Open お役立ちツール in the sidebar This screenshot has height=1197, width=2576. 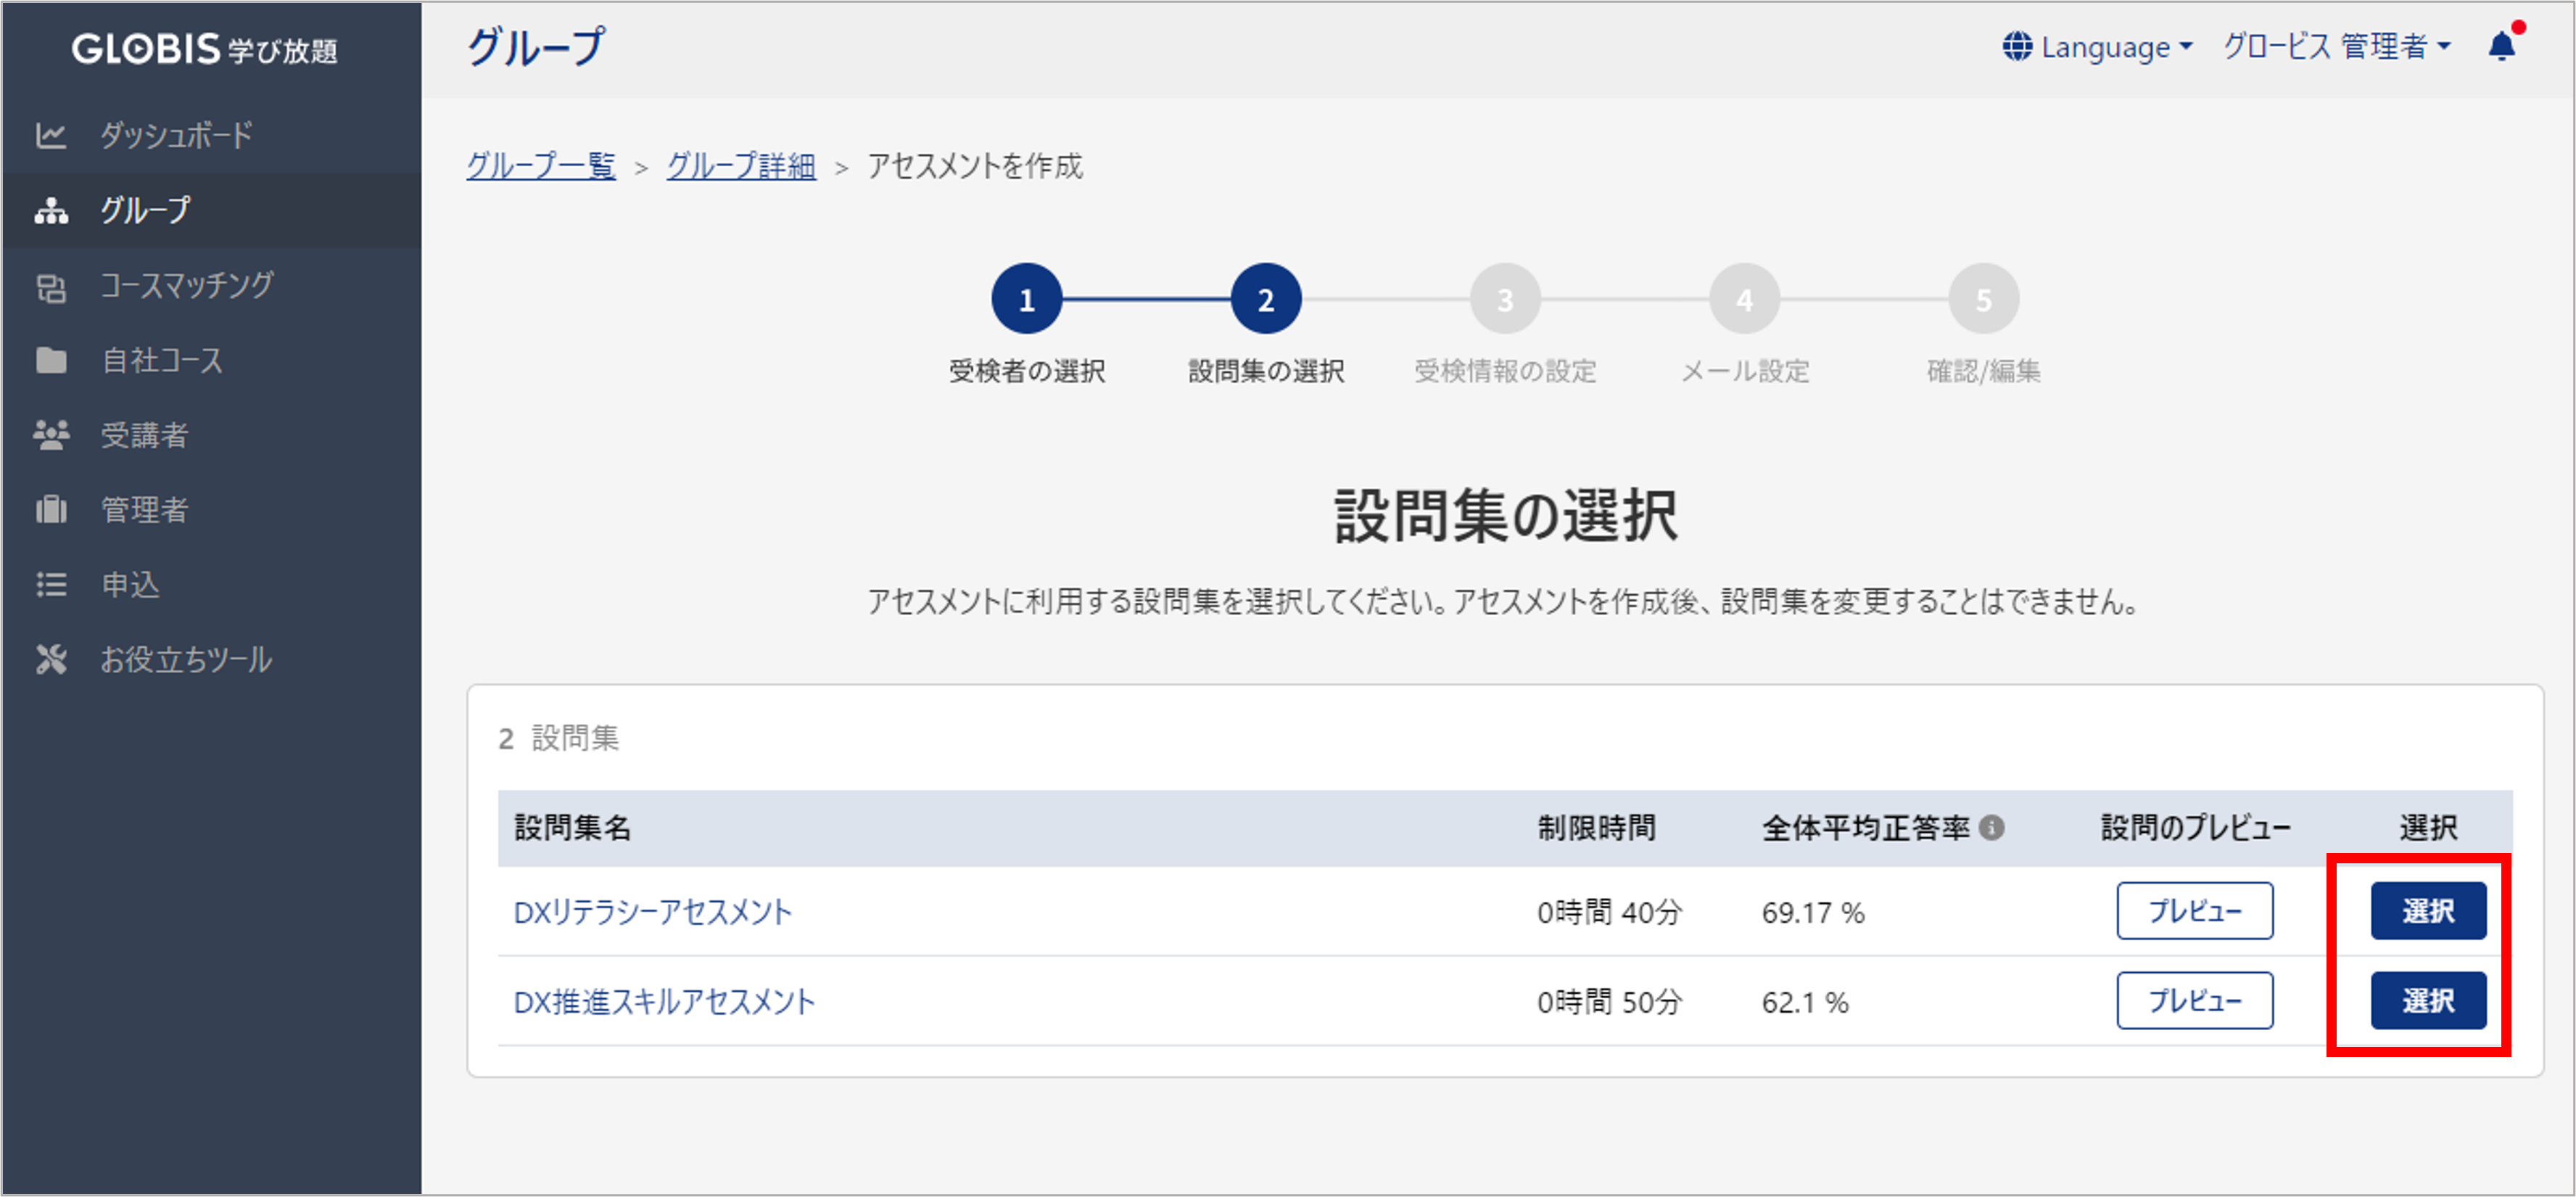coord(212,660)
